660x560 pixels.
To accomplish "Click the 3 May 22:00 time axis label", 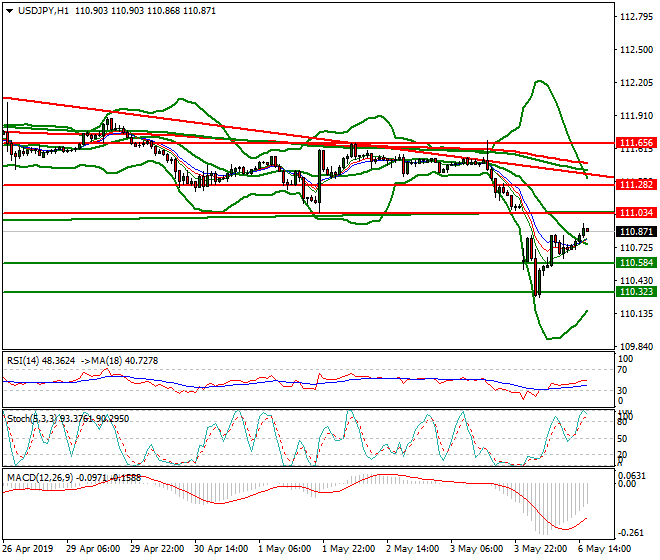I will 540,549.
